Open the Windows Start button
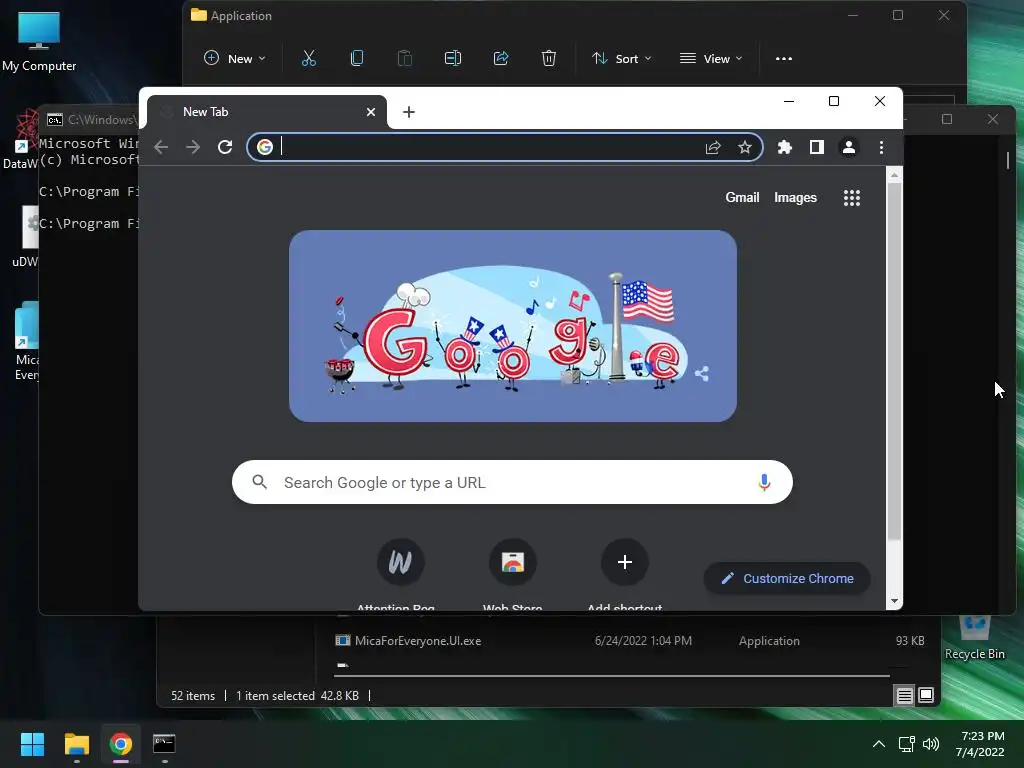 click(x=32, y=744)
